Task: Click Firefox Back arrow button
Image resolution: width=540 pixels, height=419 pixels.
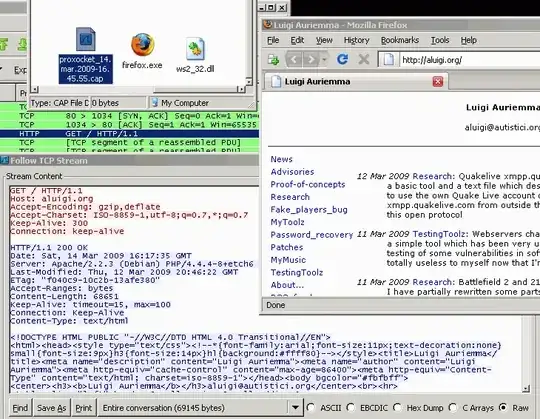Action: pyautogui.click(x=294, y=60)
